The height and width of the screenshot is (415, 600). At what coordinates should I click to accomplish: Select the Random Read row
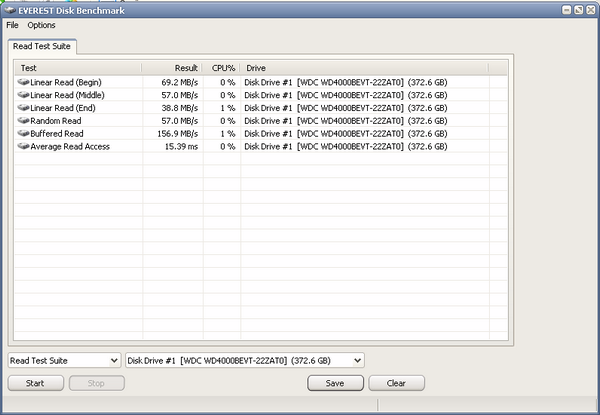[261, 121]
